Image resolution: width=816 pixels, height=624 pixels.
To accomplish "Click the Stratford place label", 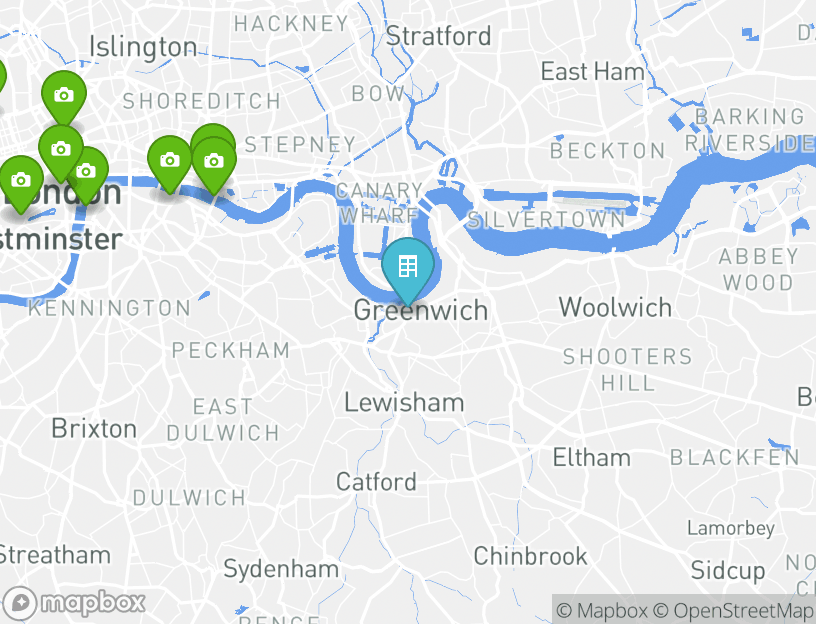I will coord(438,36).
